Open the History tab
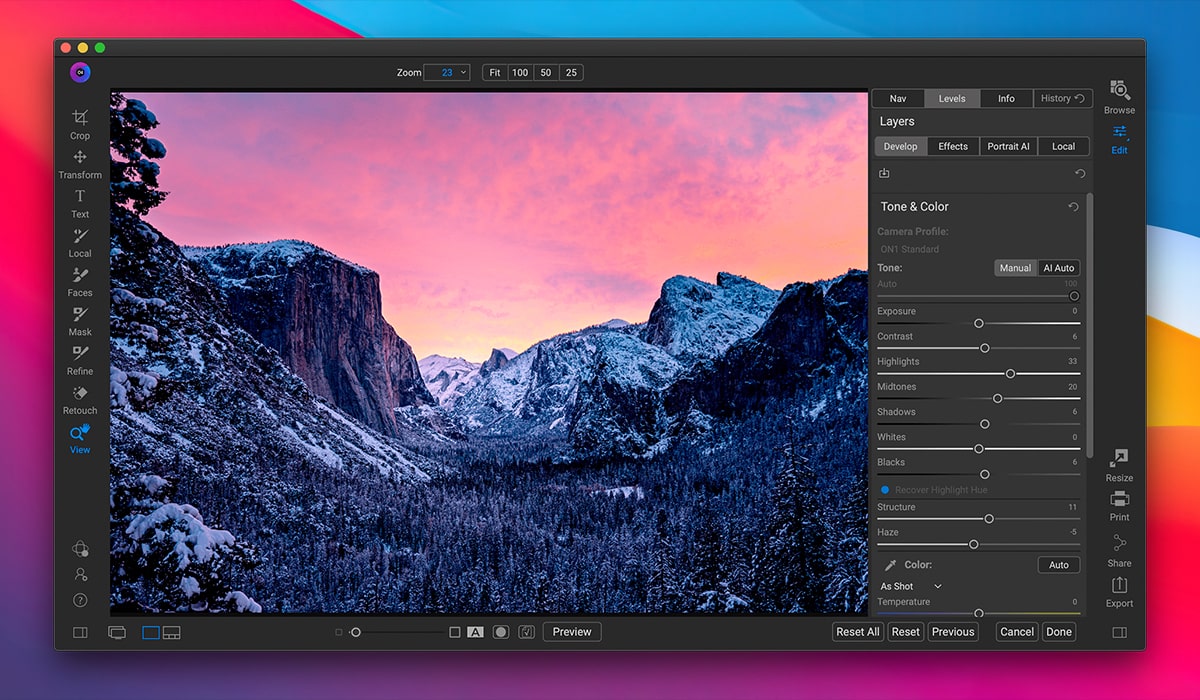Image resolution: width=1200 pixels, height=700 pixels. coord(1062,98)
